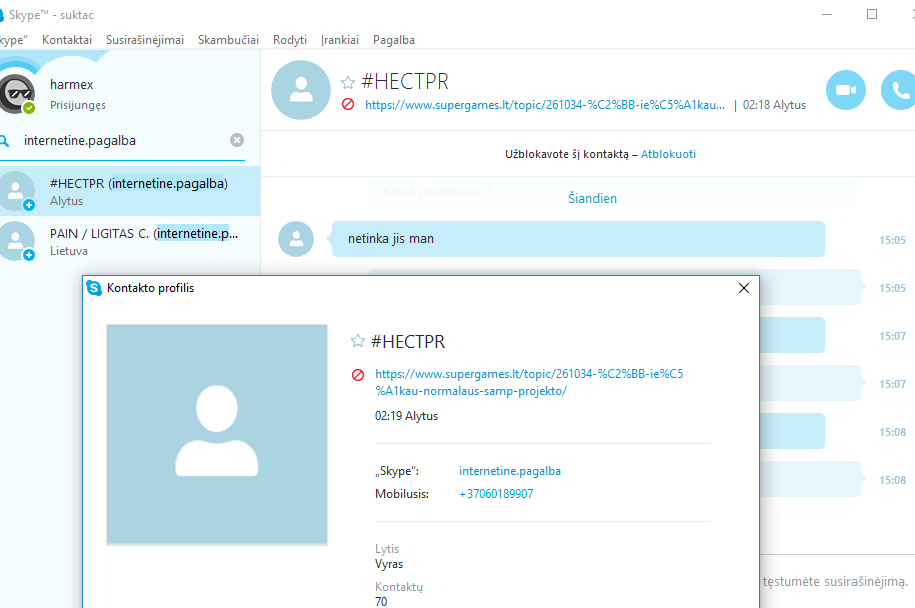Click the #HECTPR avatar in the conversation header
The width and height of the screenshot is (915, 608).
click(x=301, y=90)
